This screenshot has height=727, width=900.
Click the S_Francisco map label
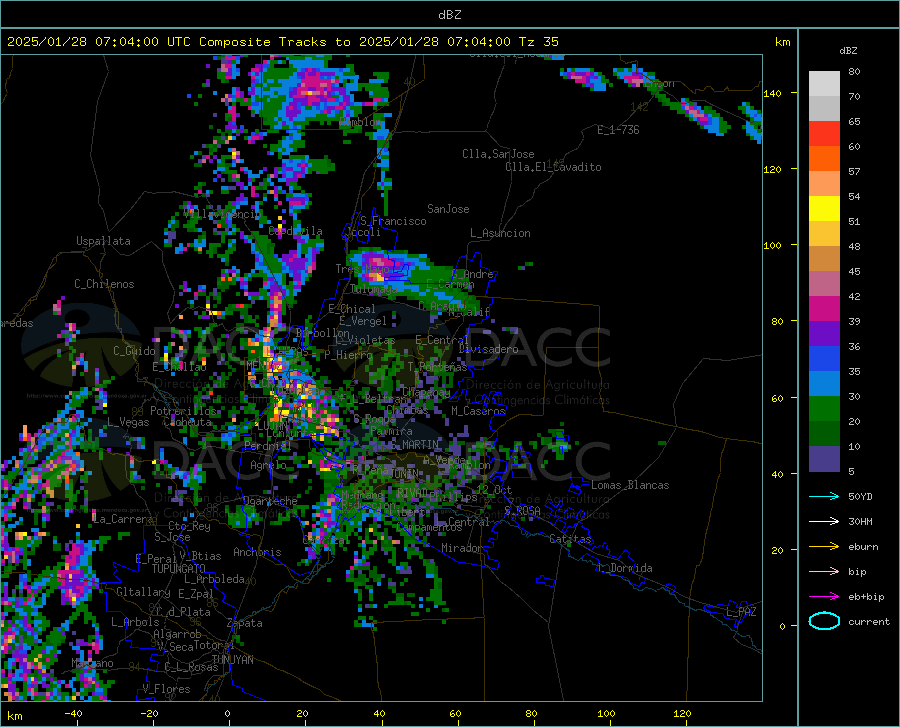coord(393,221)
